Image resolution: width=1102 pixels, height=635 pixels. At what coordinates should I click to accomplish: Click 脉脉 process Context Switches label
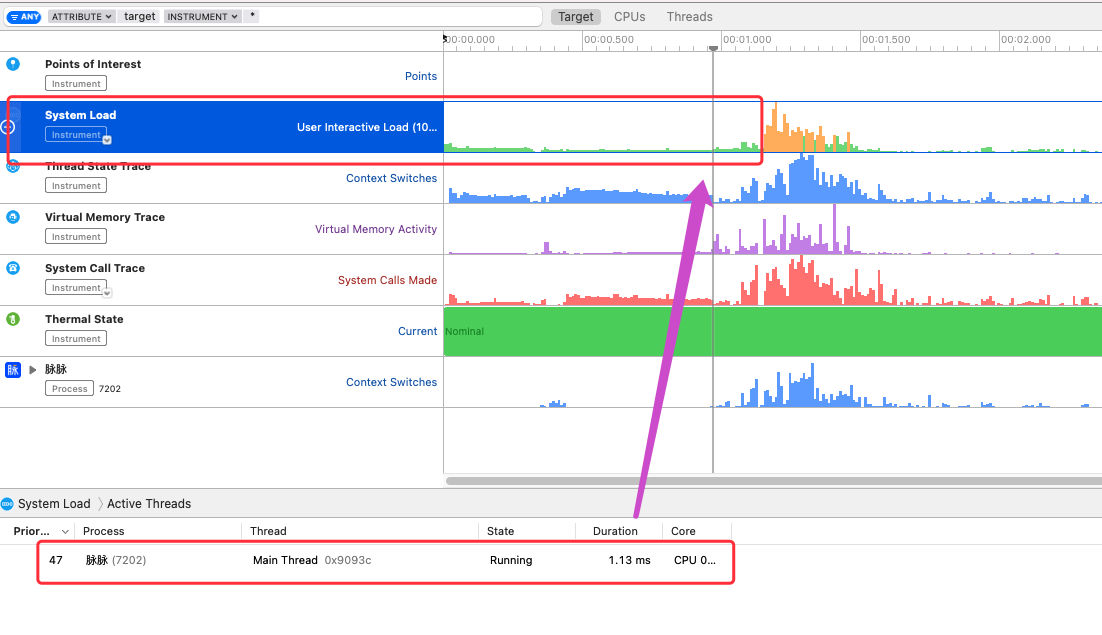pyautogui.click(x=391, y=382)
